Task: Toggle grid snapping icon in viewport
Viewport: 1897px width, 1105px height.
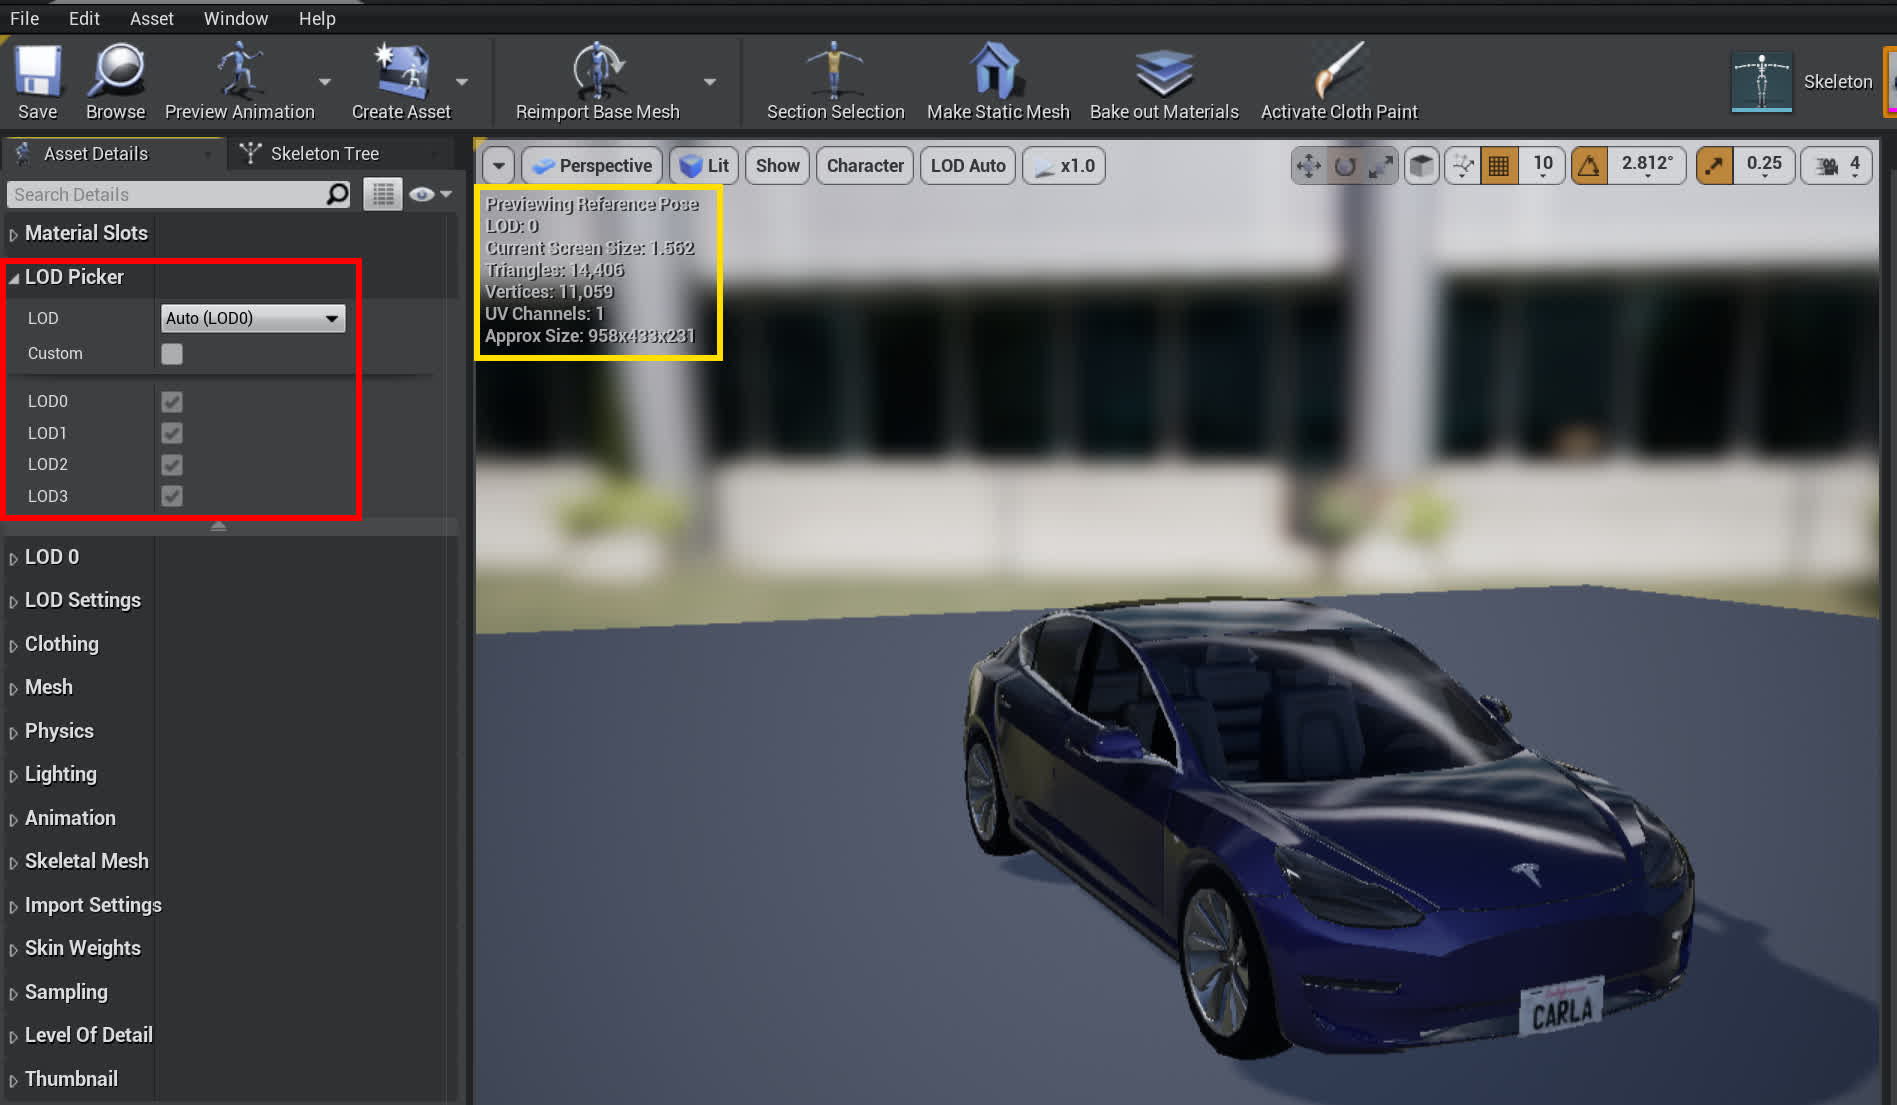Action: [1498, 166]
